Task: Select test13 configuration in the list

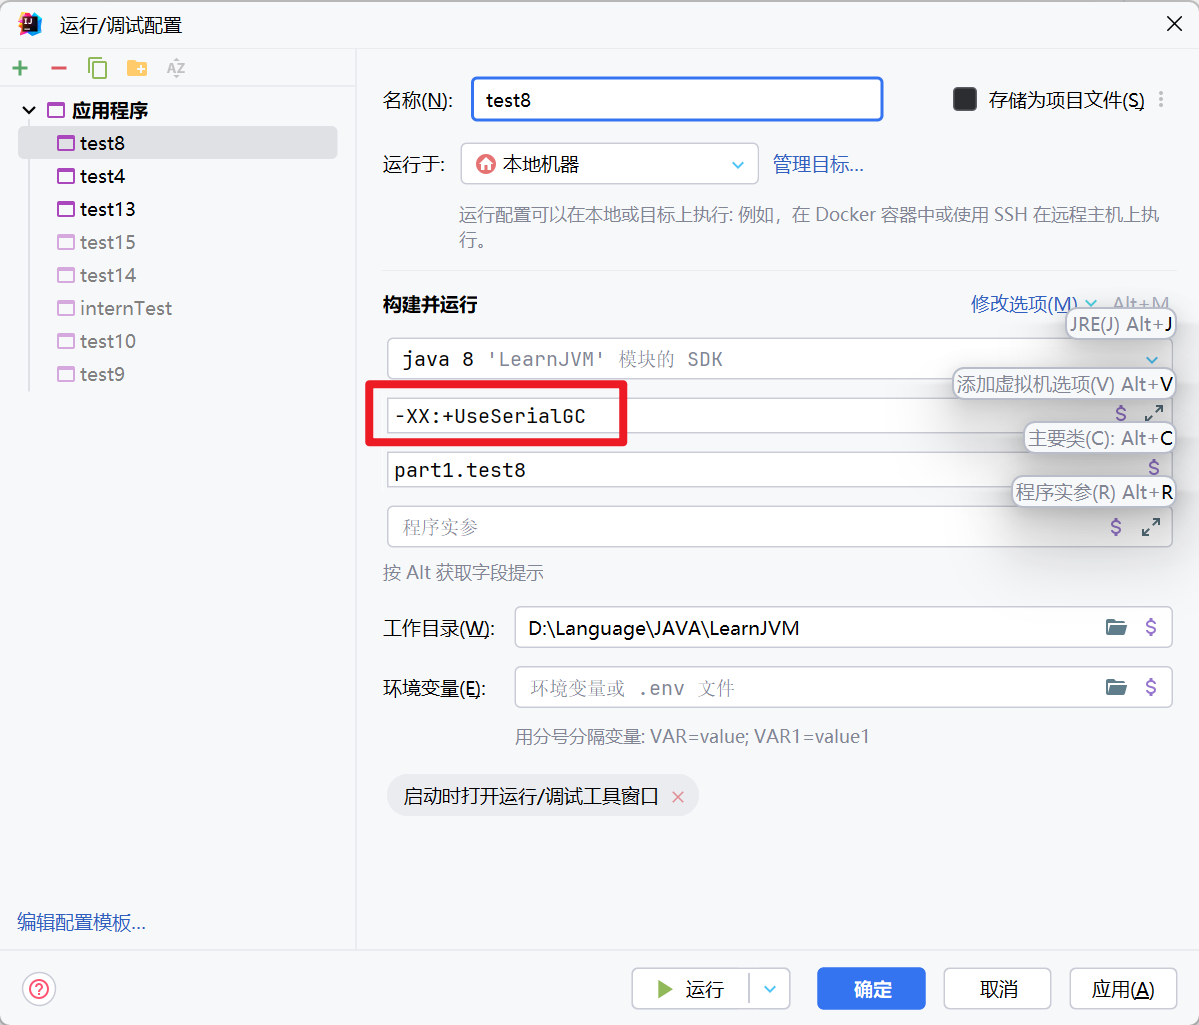Action: coord(107,209)
